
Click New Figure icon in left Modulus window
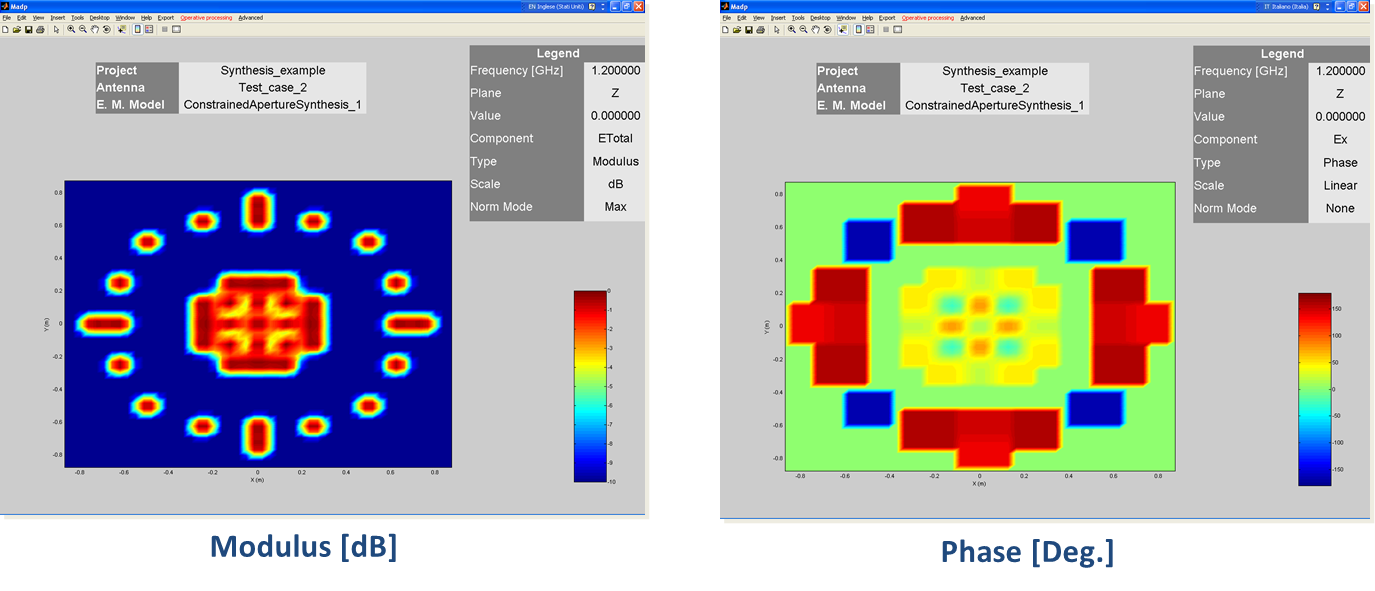click(x=5, y=29)
